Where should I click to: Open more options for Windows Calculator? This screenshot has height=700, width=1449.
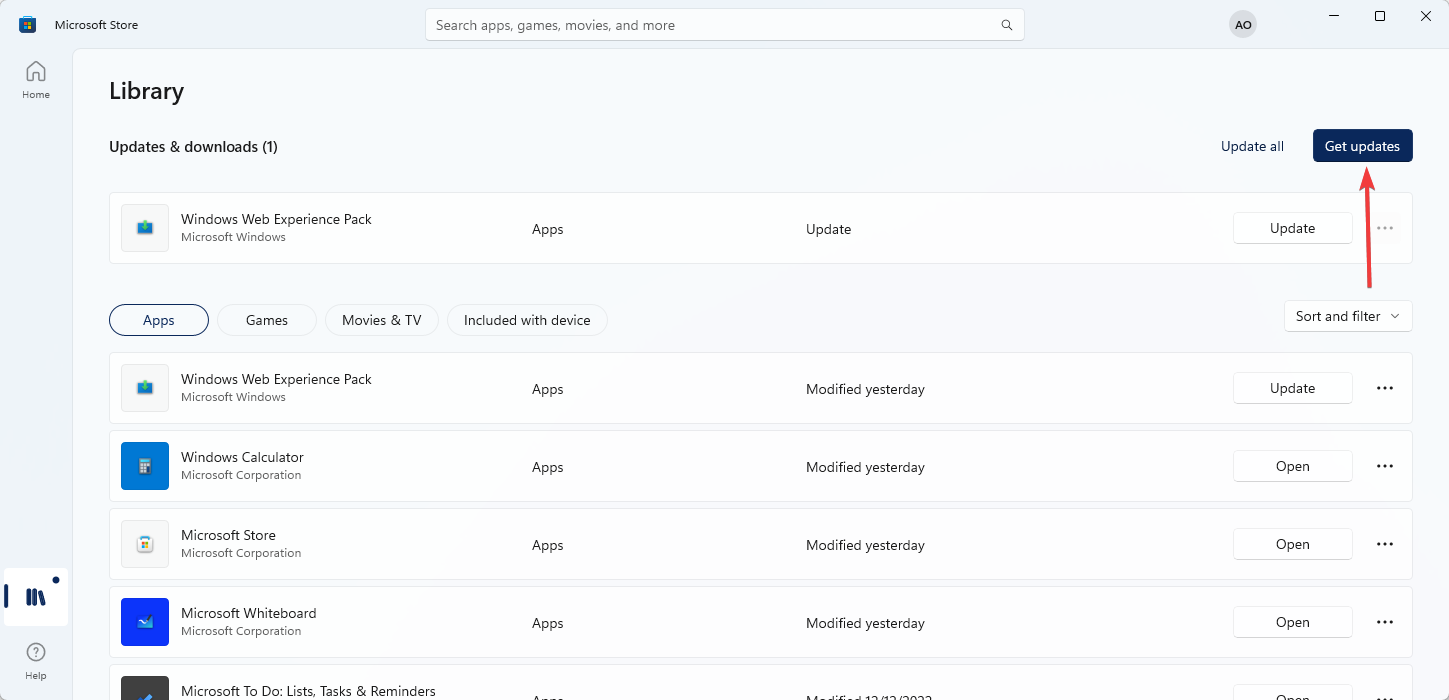[x=1385, y=466]
